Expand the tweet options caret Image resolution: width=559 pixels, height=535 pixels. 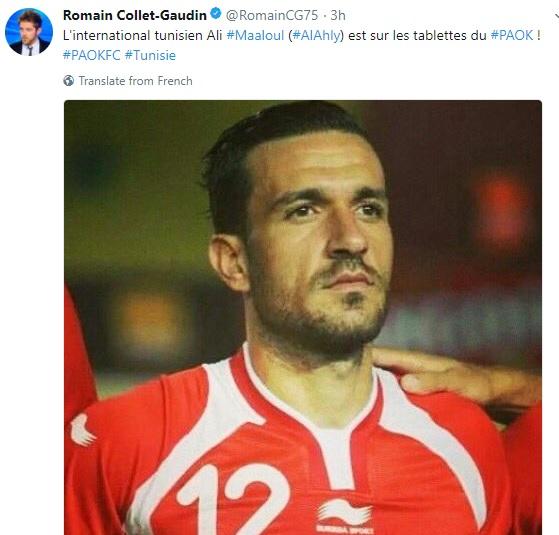tap(556, 15)
